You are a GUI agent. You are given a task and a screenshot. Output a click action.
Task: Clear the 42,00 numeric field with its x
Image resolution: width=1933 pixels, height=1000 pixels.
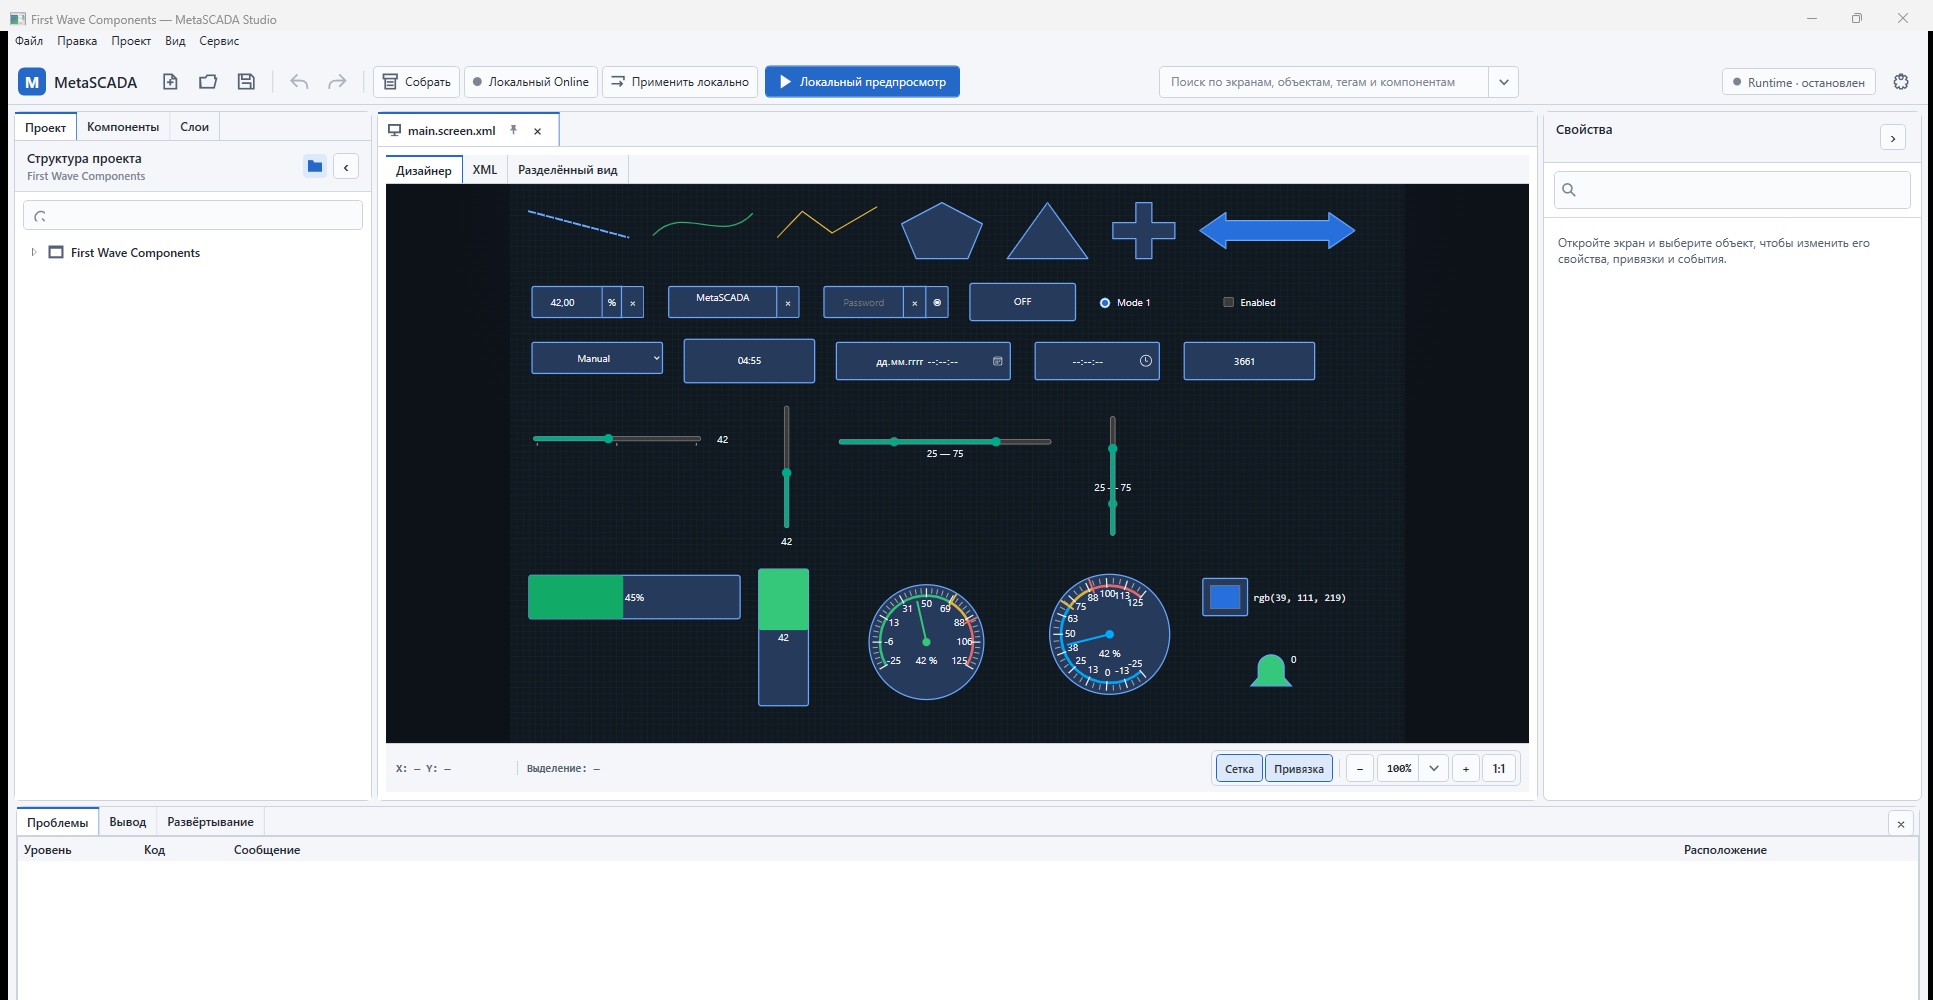pyautogui.click(x=633, y=302)
